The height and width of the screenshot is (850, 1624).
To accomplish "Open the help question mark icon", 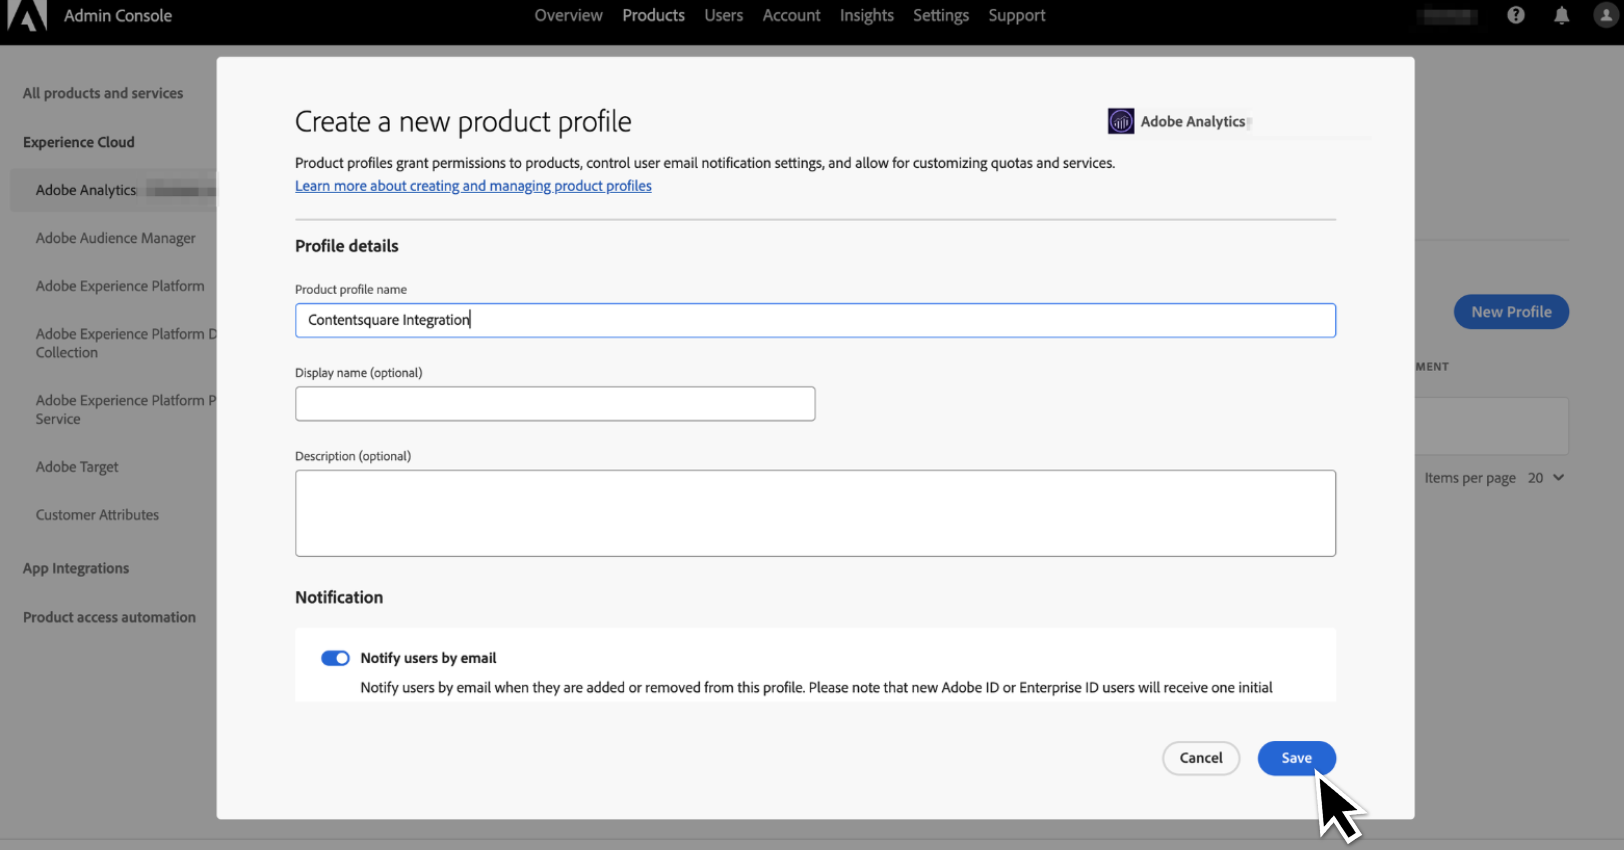I will [x=1516, y=15].
